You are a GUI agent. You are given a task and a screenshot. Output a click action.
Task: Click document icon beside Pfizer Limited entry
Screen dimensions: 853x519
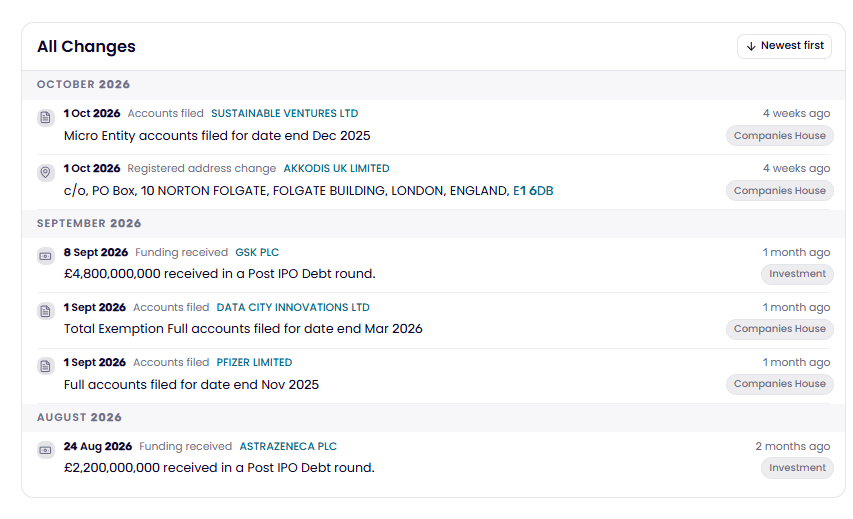46,366
